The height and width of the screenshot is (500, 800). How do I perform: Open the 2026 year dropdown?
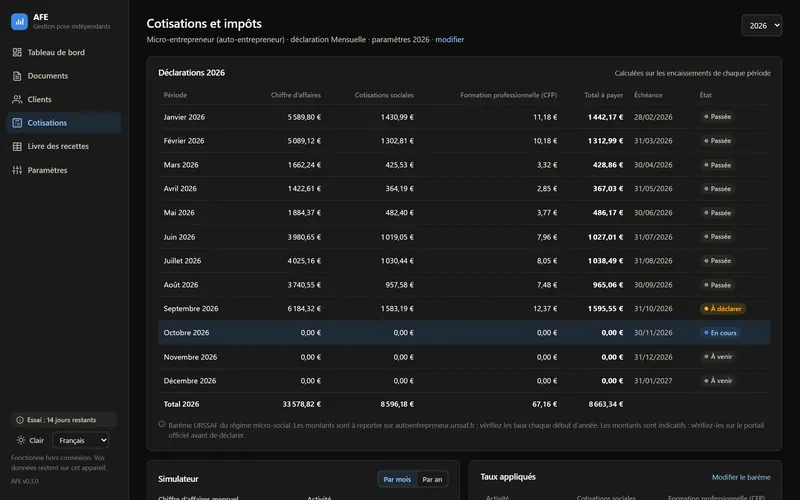(761, 26)
